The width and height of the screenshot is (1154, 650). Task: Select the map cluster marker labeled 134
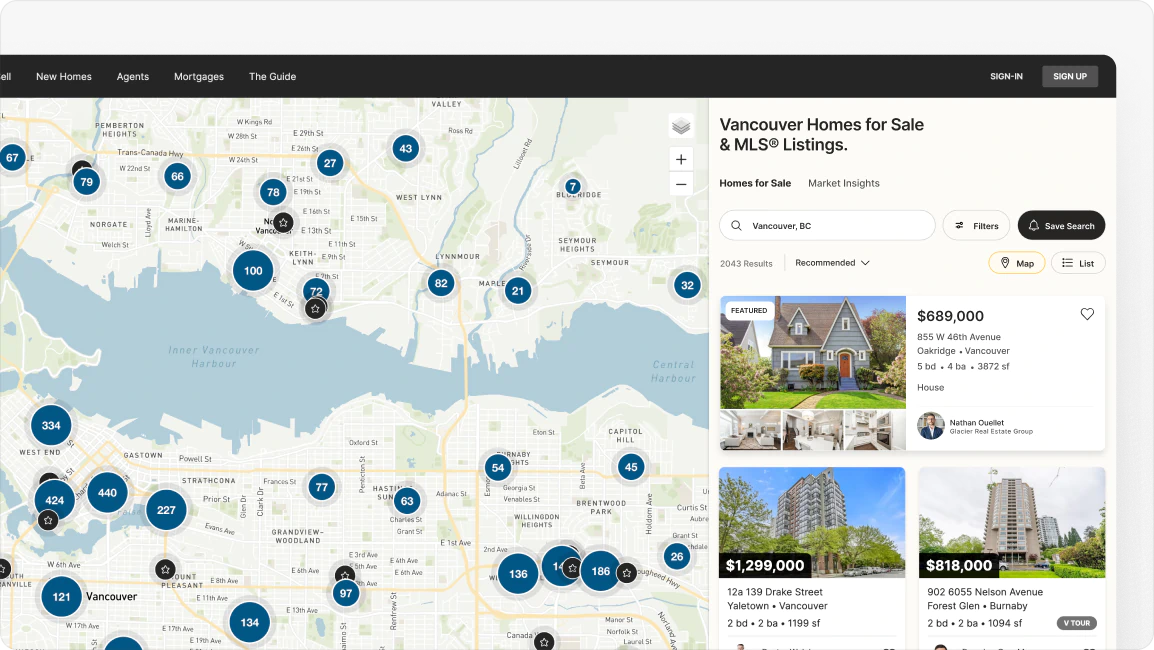(x=249, y=622)
